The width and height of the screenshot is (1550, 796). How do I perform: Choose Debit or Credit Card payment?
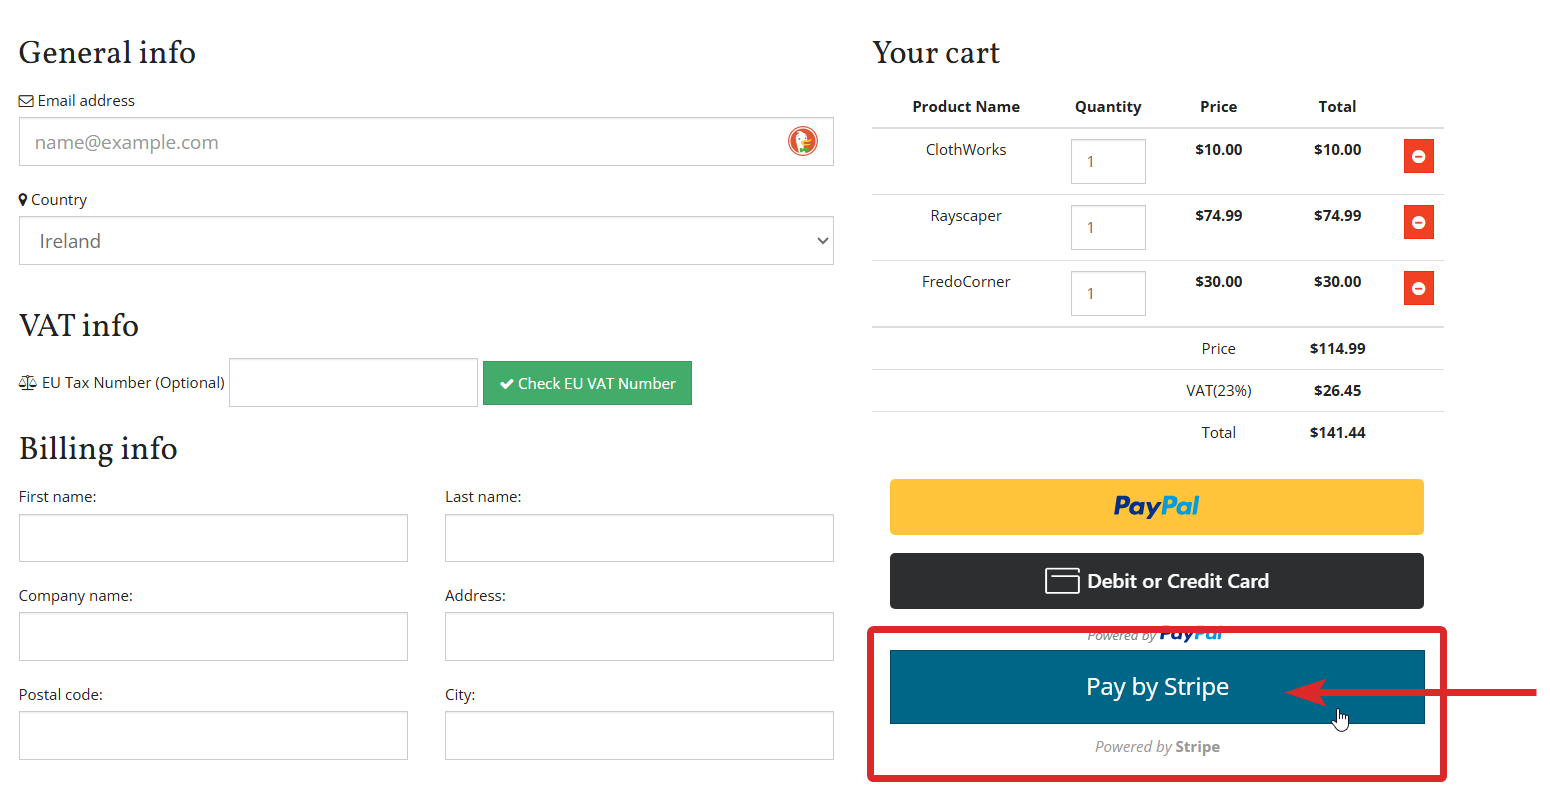(1156, 581)
